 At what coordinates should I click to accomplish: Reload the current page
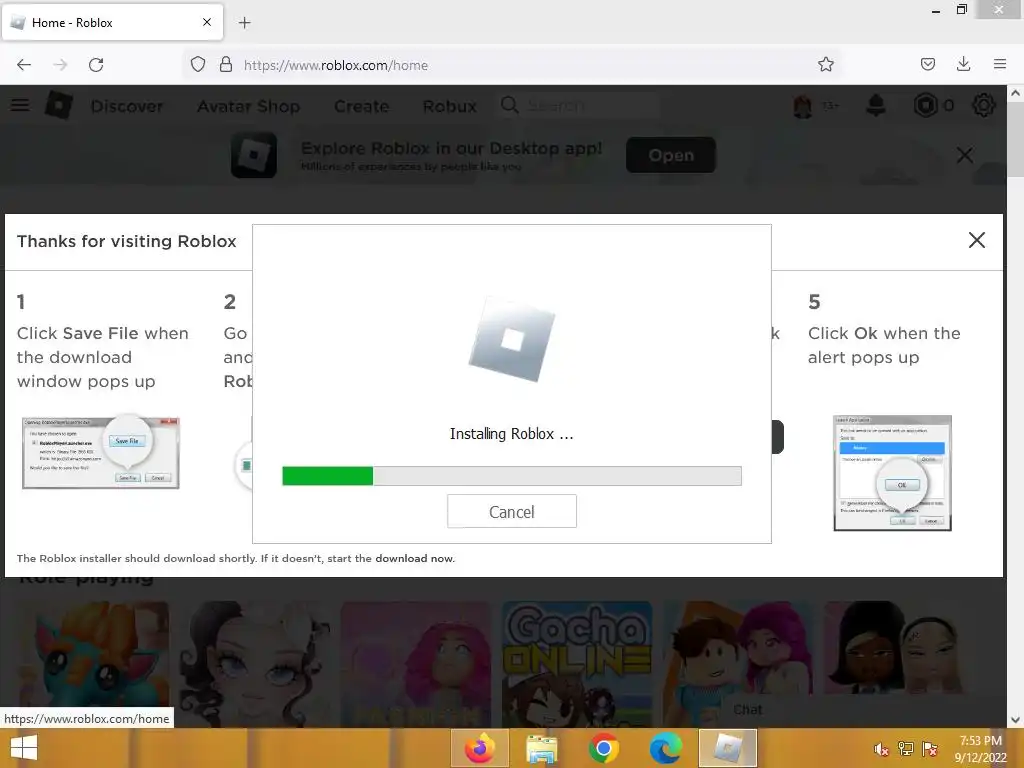[x=96, y=65]
